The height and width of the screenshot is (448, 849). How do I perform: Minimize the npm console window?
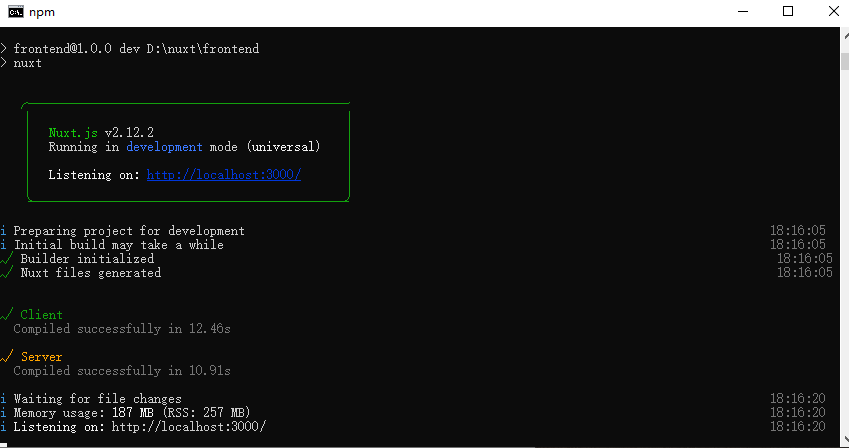tap(743, 11)
